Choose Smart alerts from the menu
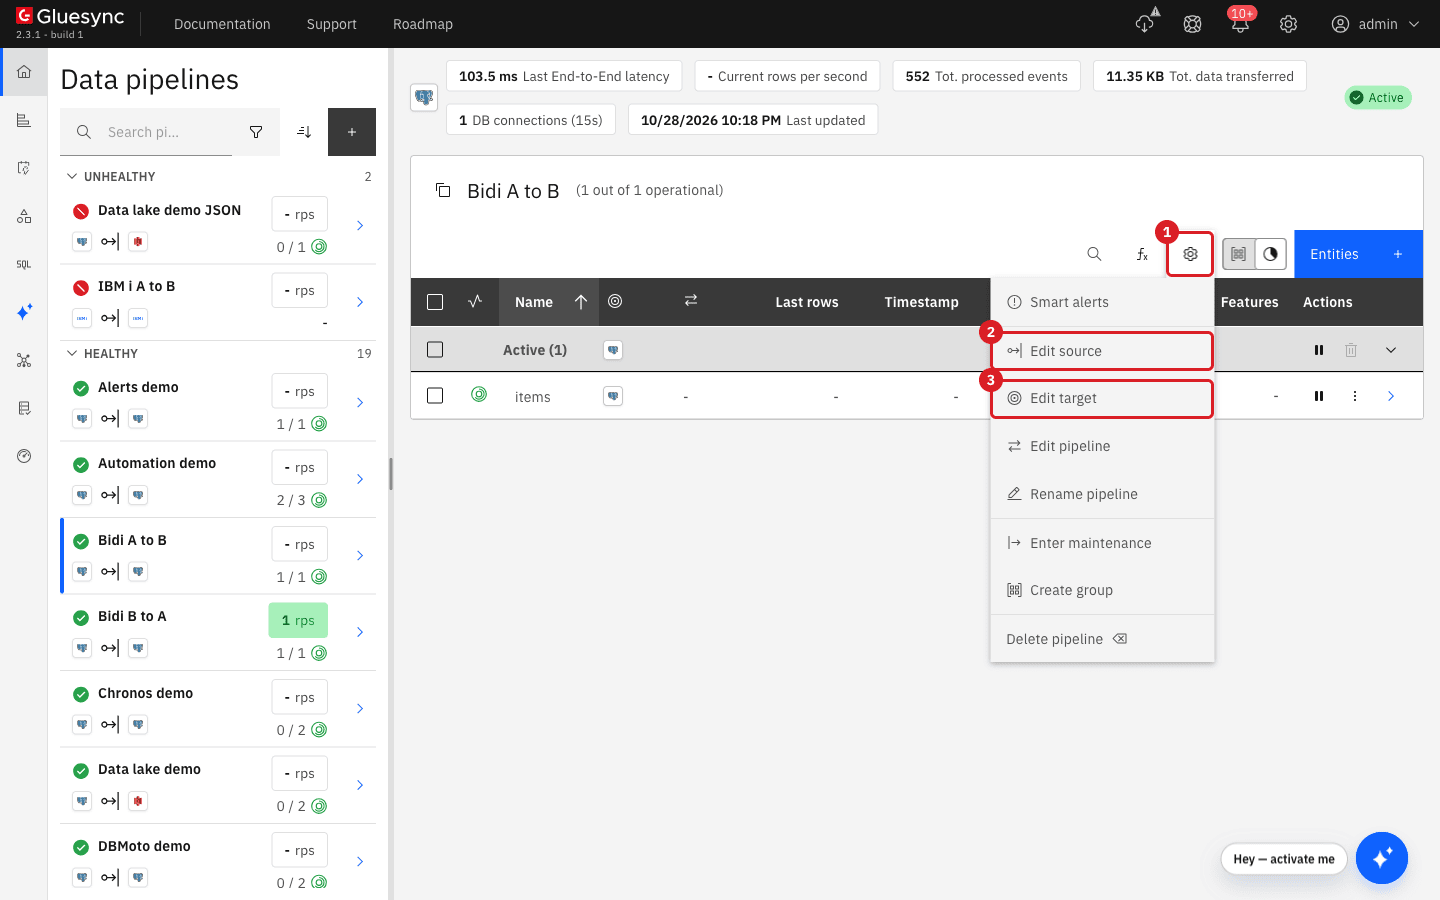The height and width of the screenshot is (900, 1440). click(x=1102, y=302)
